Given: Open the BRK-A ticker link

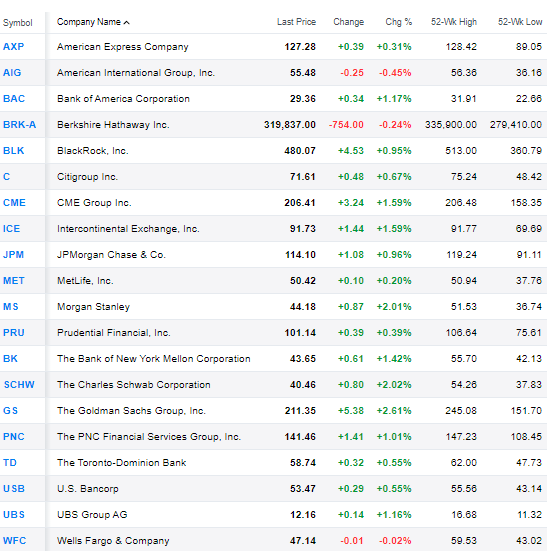Looking at the screenshot, I should (x=19, y=124).
